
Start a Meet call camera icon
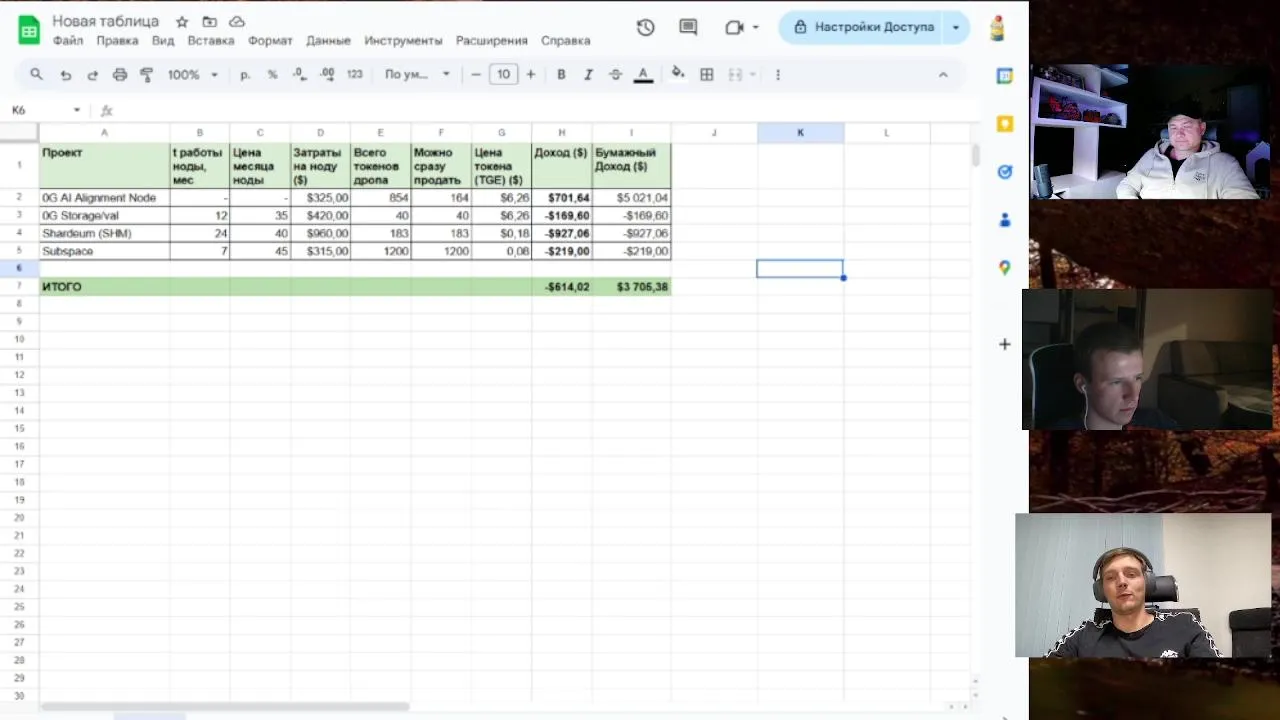[734, 28]
